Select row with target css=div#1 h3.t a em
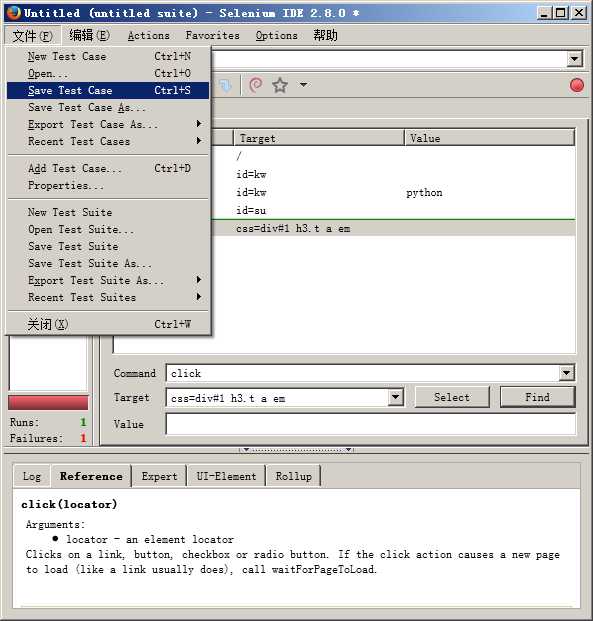593x621 pixels. tap(392, 229)
